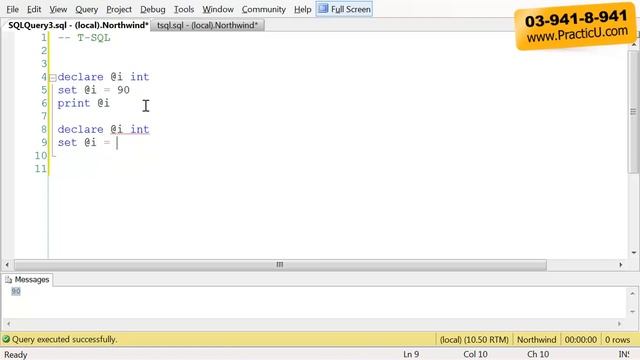Screen dimensions: 640x360
Task: Click the green query success icon
Action: click(6, 339)
